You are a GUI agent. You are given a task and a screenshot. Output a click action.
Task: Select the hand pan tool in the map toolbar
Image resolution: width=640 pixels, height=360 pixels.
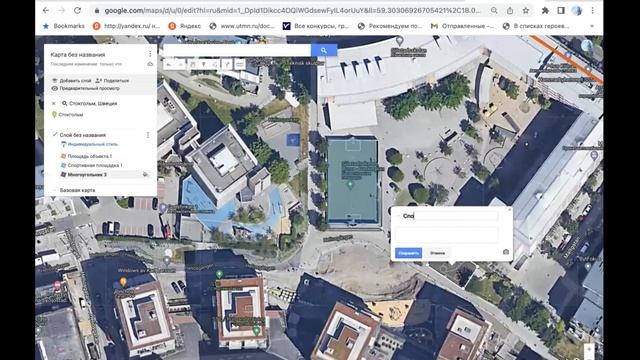(x=192, y=64)
